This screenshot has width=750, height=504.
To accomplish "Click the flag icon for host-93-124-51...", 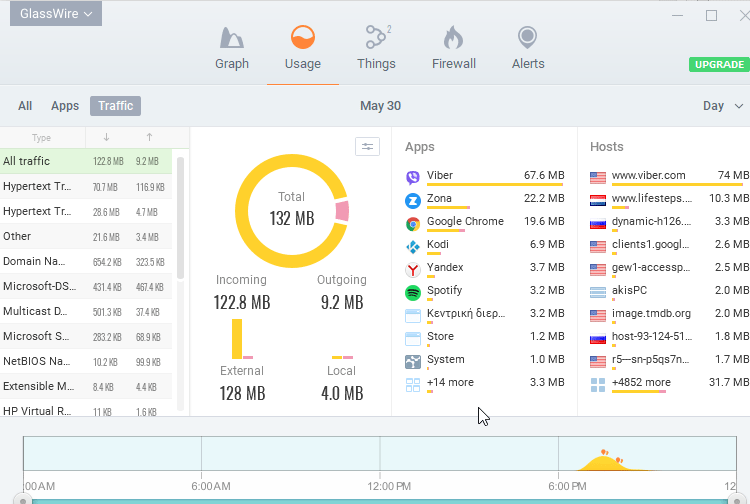I will 598,339.
